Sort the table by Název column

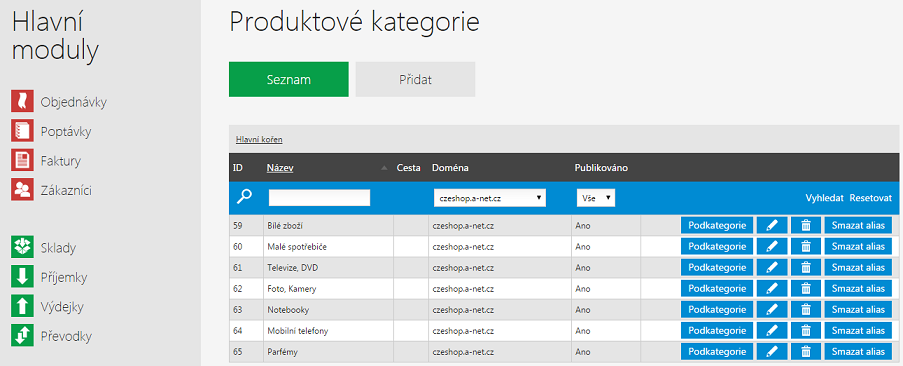coord(280,168)
